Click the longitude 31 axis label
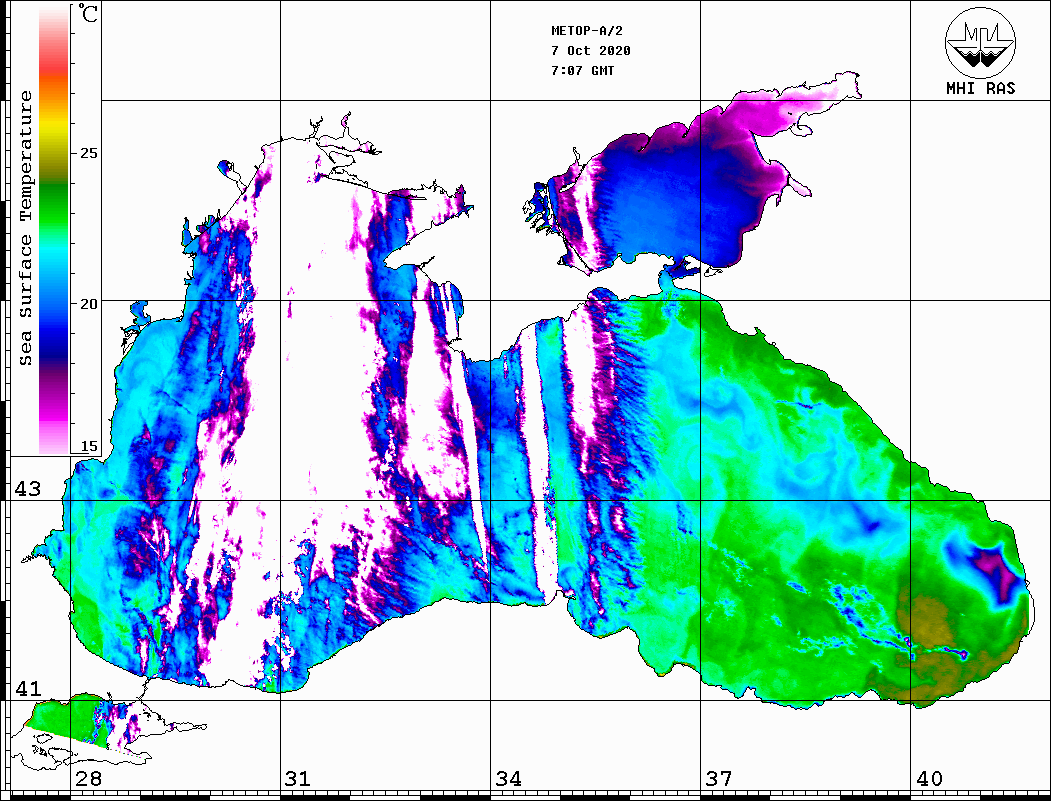This screenshot has width=1051, height=801. [x=296, y=779]
